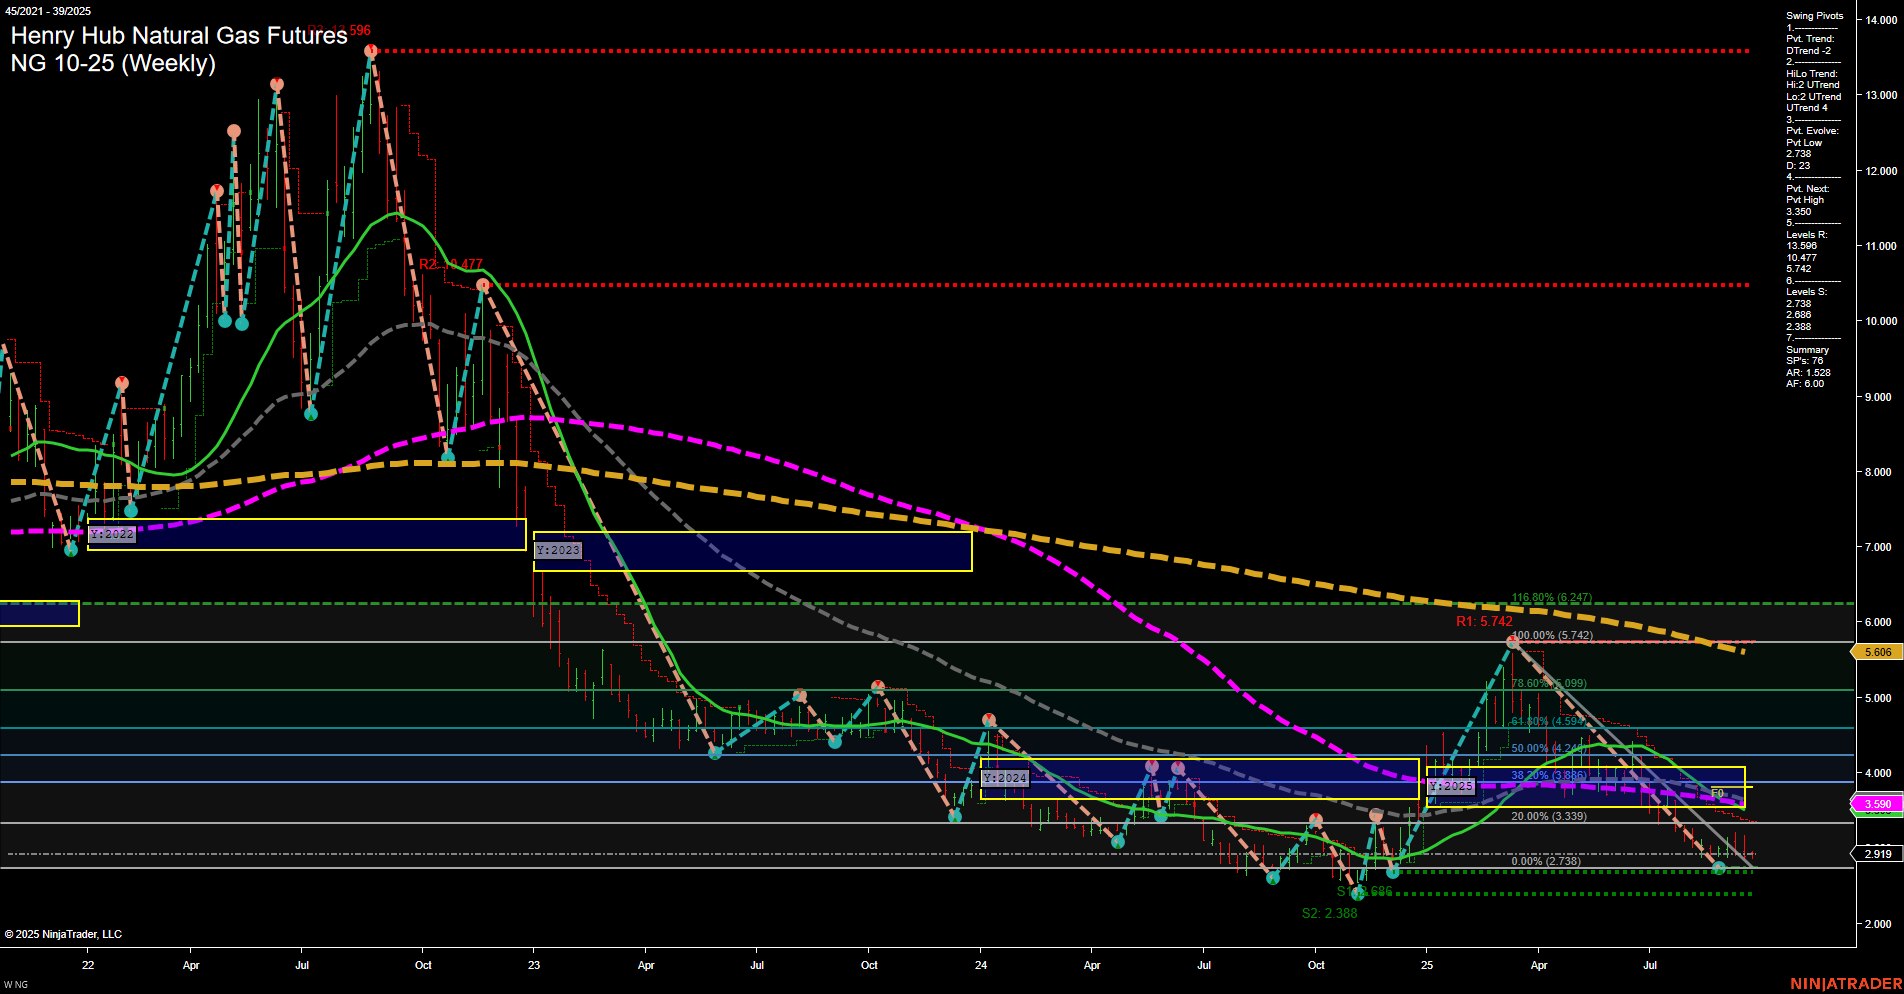Click the 'Swing Pivots' panel header
Screen dimensions: 1904x994
pos(1814,15)
